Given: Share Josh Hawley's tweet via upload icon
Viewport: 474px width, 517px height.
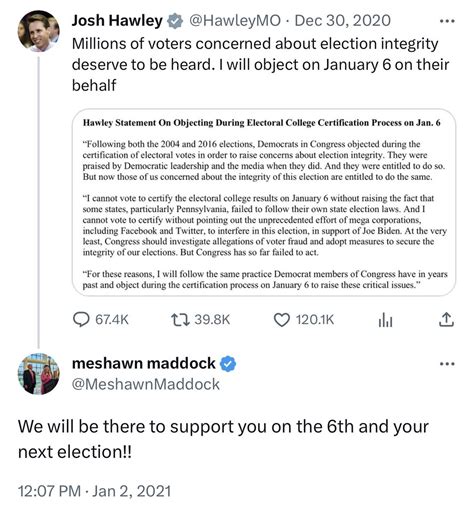Looking at the screenshot, I should pos(446,320).
